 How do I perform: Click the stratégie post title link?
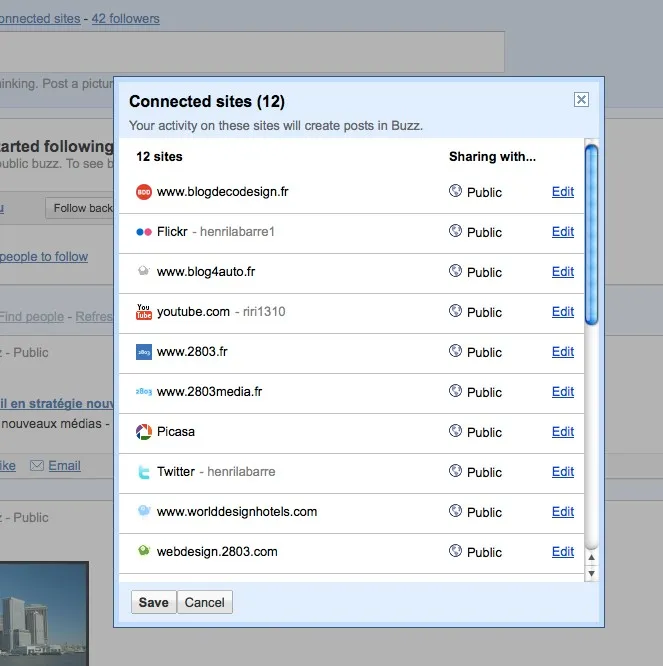[57, 404]
